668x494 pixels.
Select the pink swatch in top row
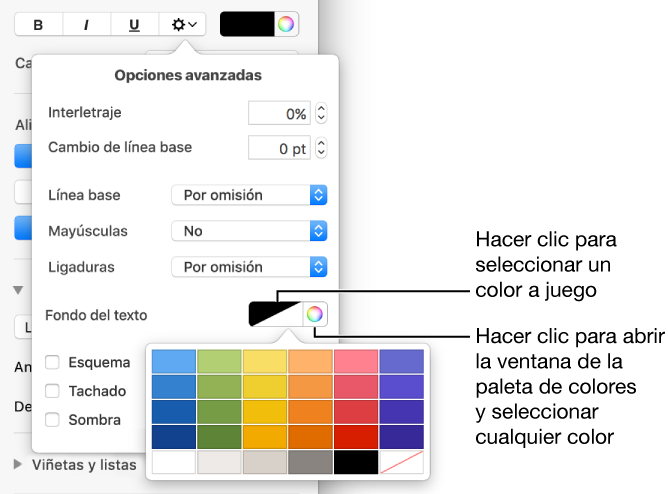click(356, 362)
